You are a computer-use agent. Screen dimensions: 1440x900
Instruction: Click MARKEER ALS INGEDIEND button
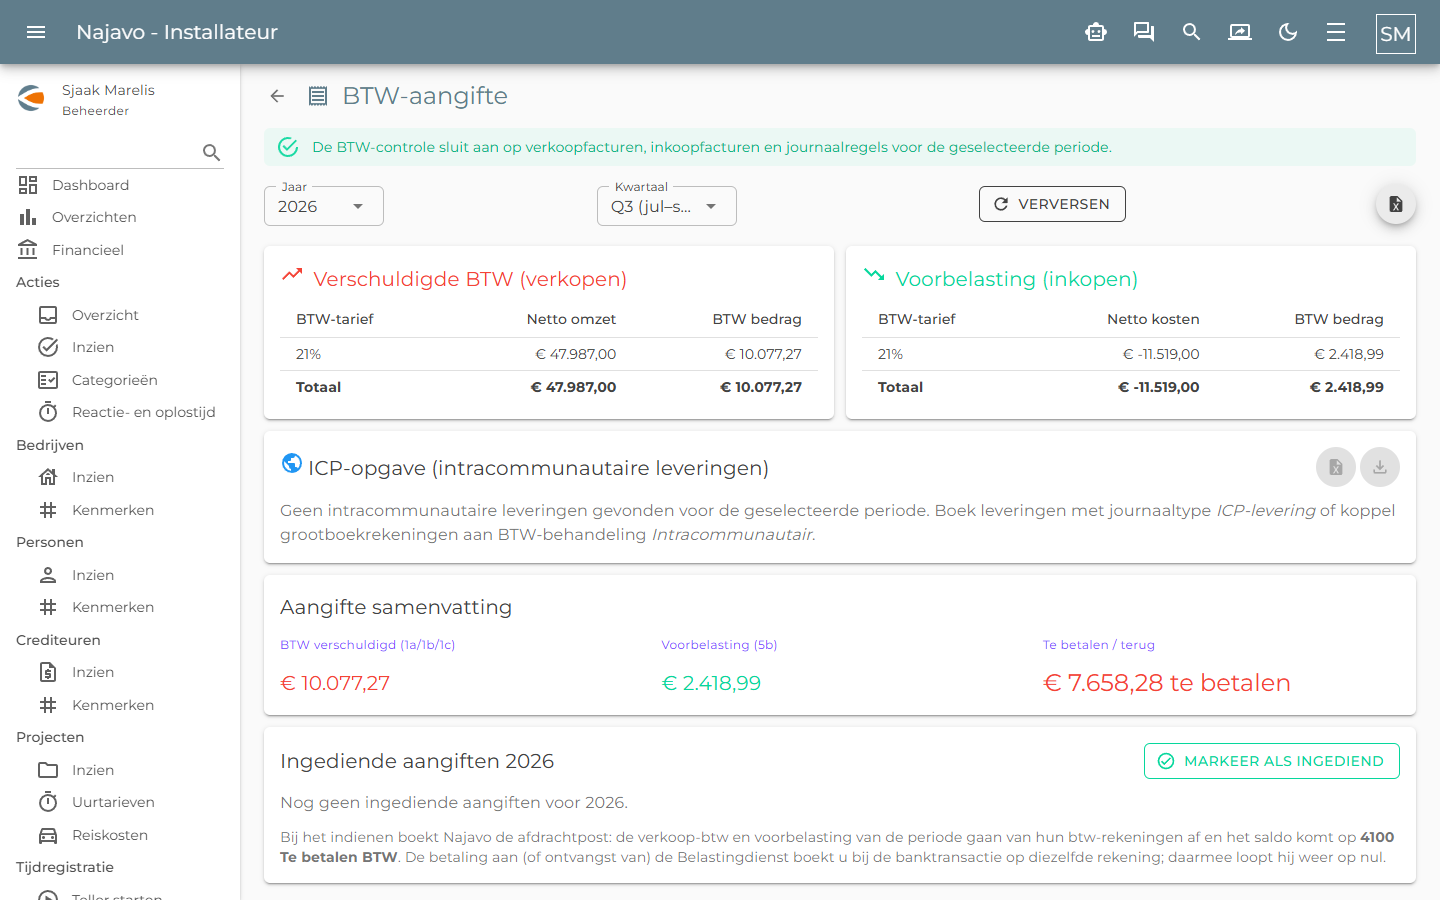click(x=1272, y=761)
